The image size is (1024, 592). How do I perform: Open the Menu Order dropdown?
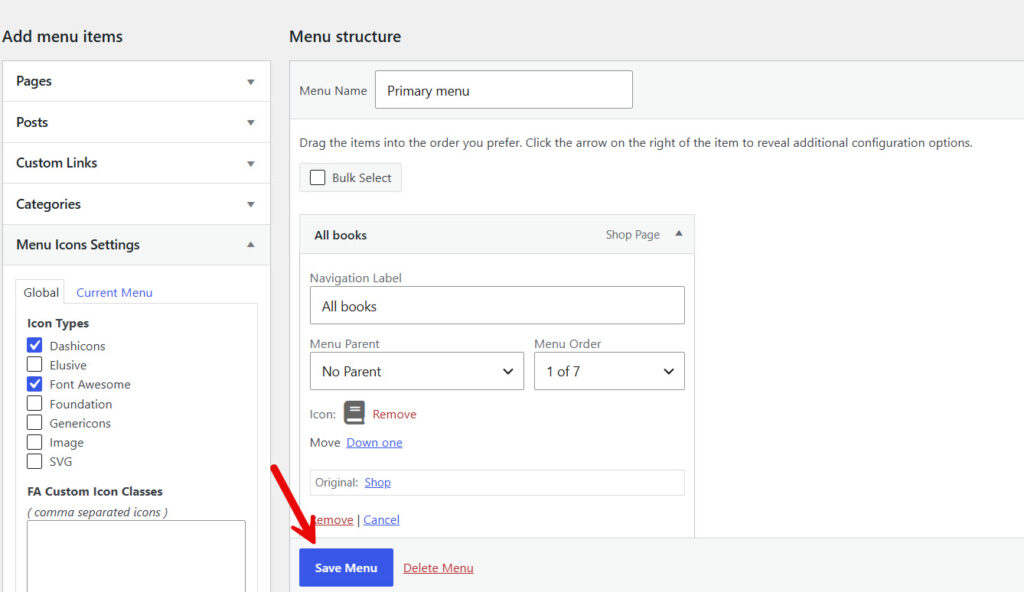tap(609, 371)
